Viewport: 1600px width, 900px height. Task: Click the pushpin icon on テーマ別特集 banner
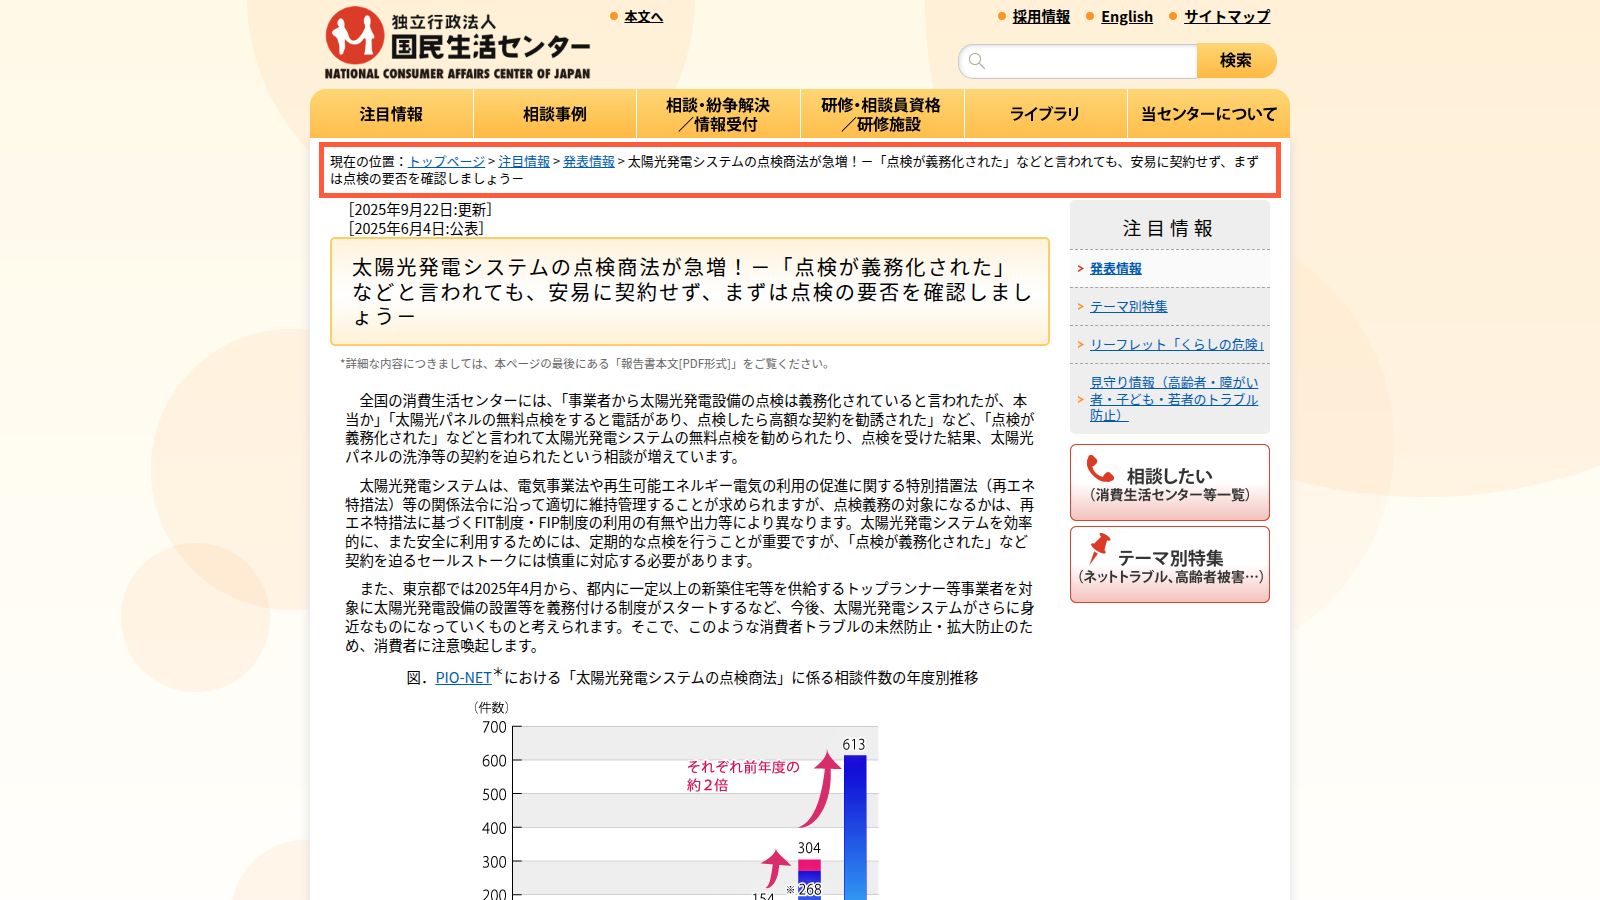(x=1099, y=547)
